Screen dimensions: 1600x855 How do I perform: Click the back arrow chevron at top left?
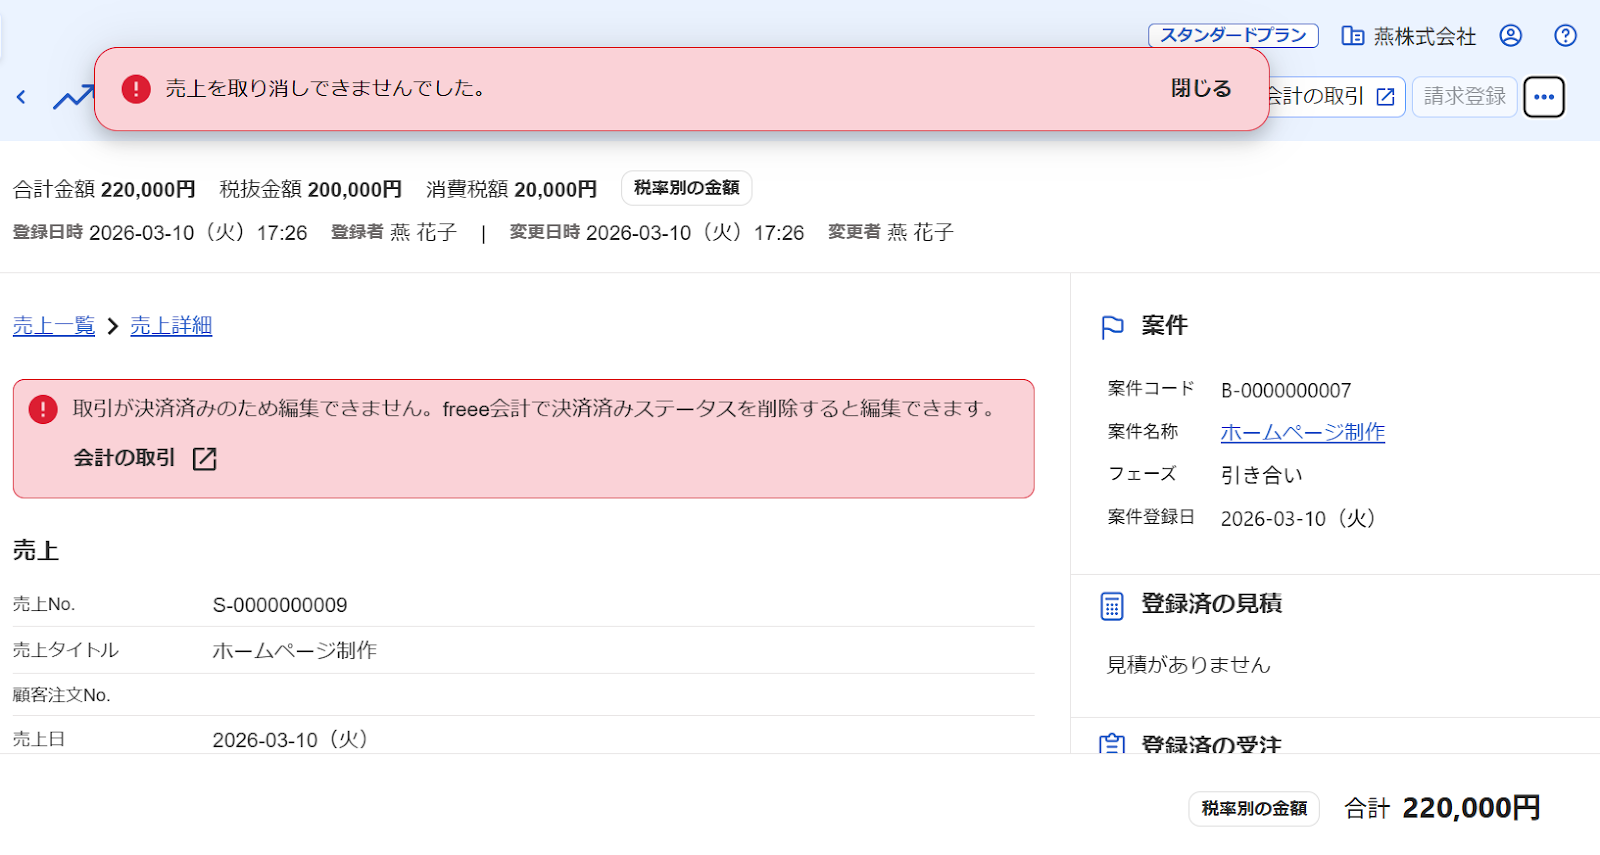tap(21, 97)
